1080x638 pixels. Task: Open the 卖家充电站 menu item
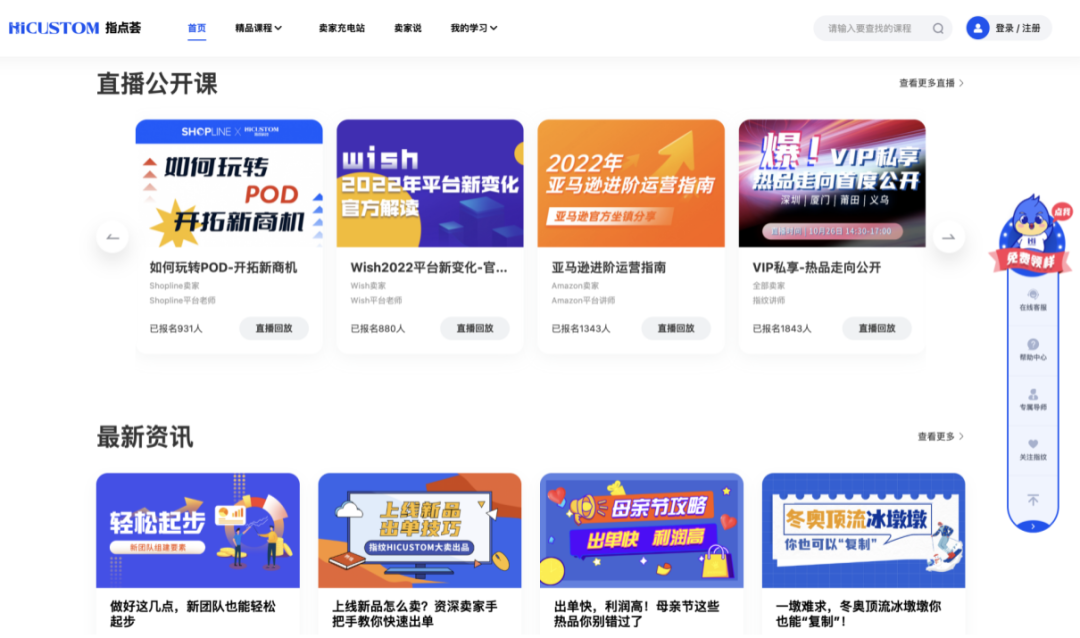tap(342, 28)
